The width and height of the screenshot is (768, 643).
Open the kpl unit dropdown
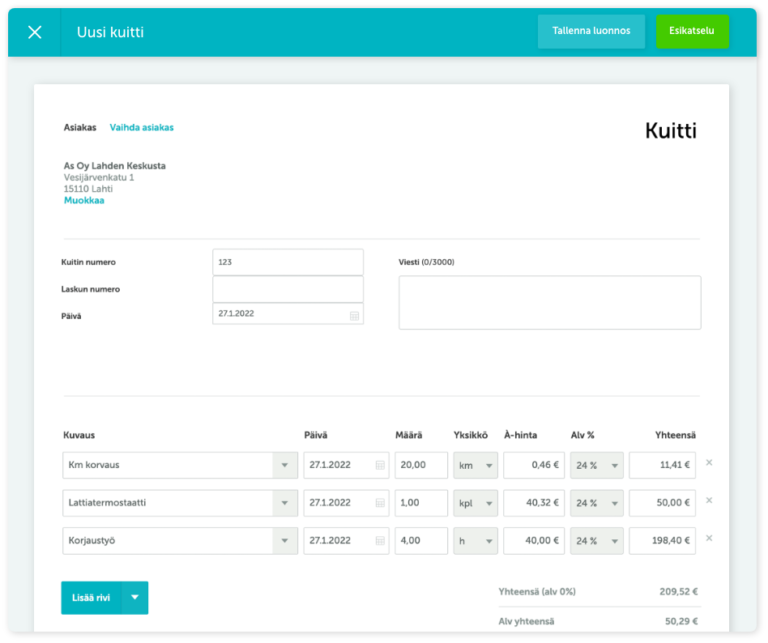pyautogui.click(x=476, y=503)
